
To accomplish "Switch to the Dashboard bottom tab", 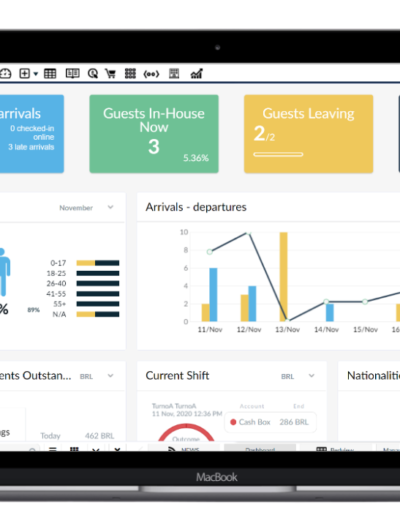I will 260,449.
